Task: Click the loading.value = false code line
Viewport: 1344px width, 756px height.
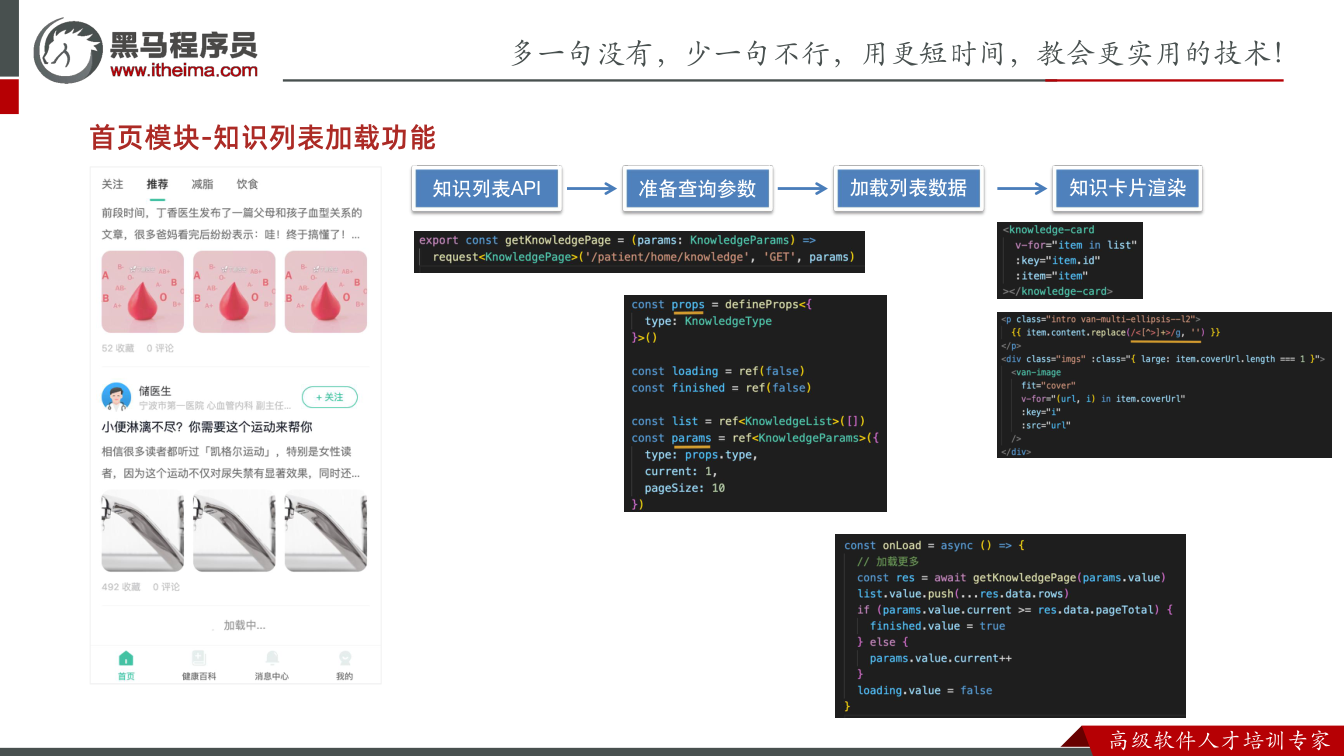Action: pyautogui.click(x=925, y=690)
